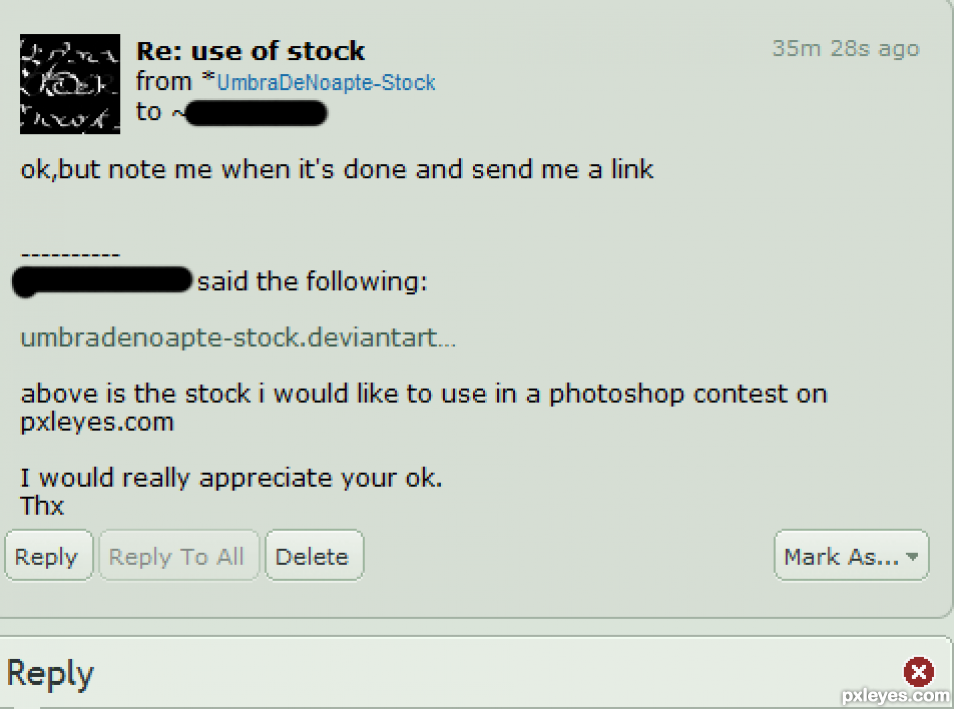Click the "35m 28s ago" timestamp

[x=846, y=49]
